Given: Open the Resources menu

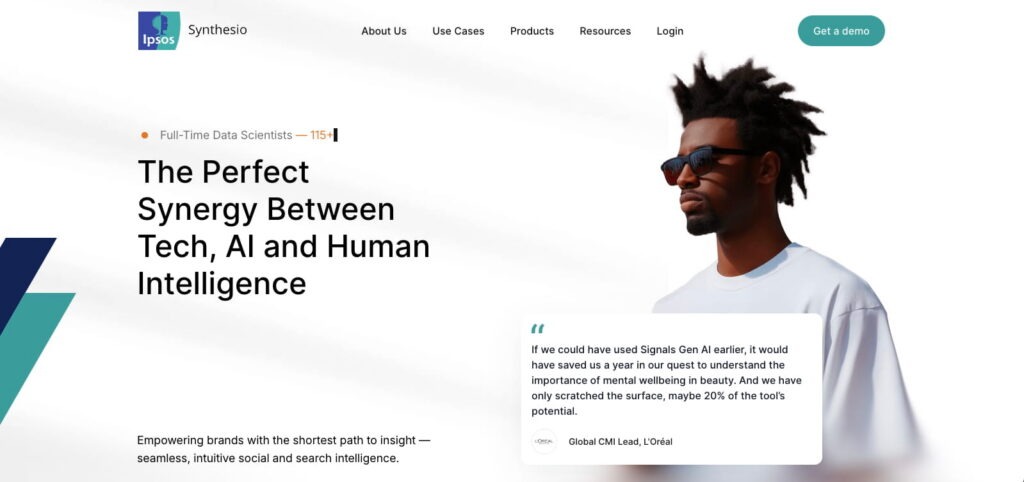Looking at the screenshot, I should 605,31.
